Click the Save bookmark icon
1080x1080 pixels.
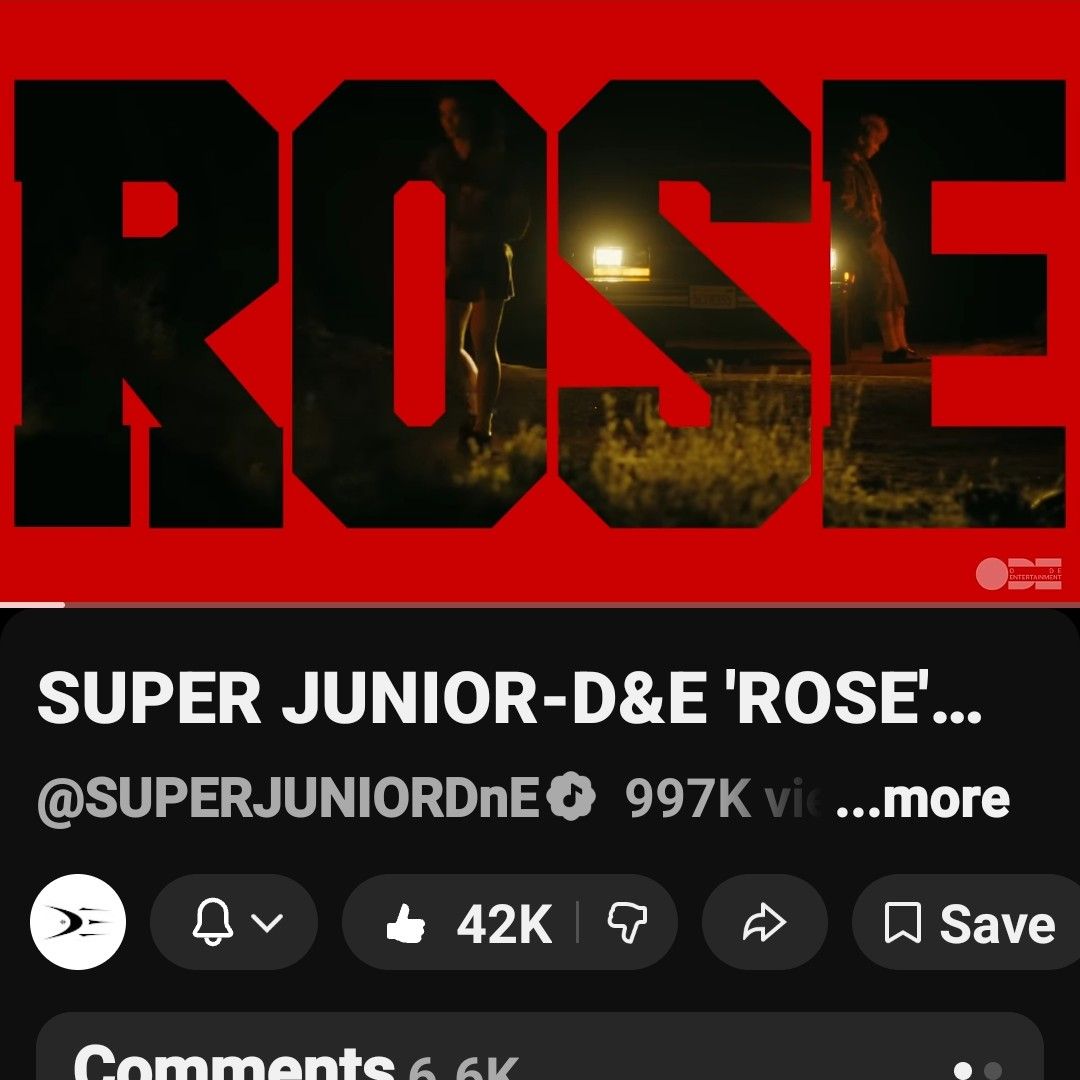(902, 922)
